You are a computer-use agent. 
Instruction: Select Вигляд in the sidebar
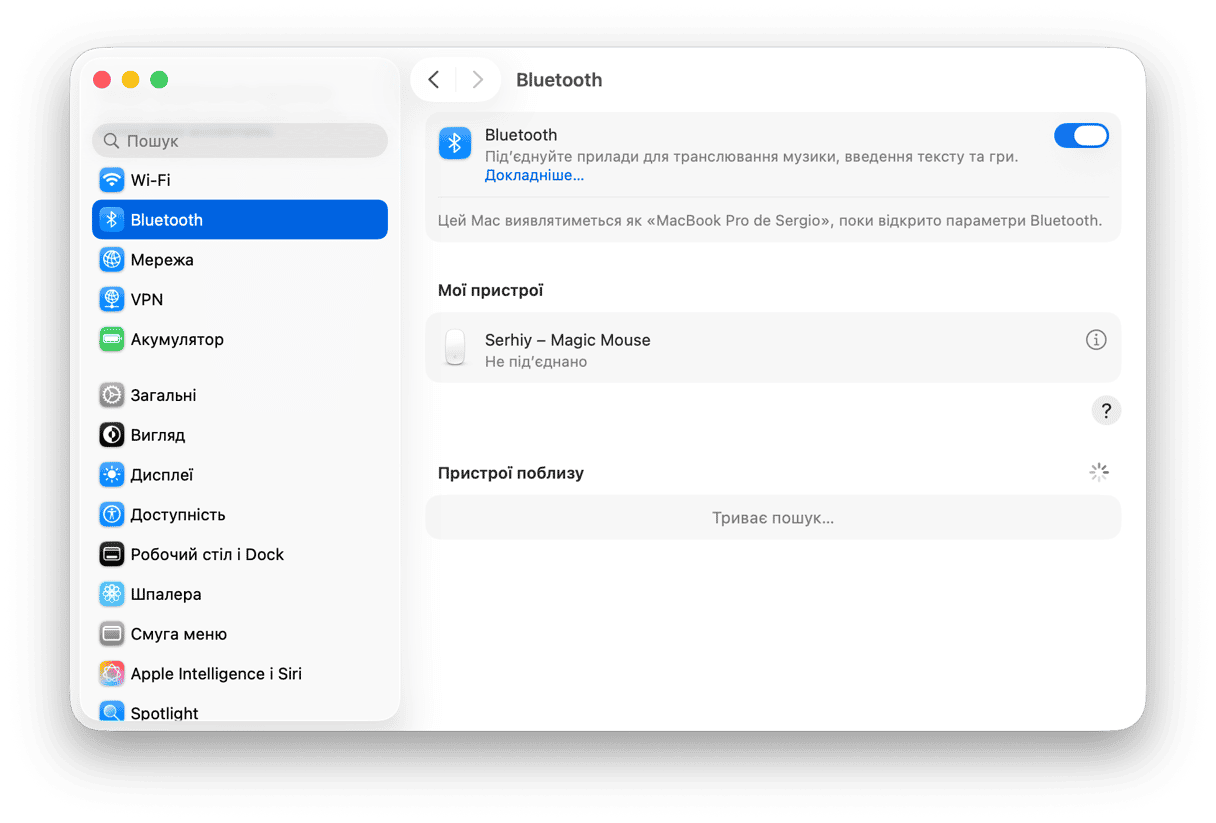coord(158,435)
